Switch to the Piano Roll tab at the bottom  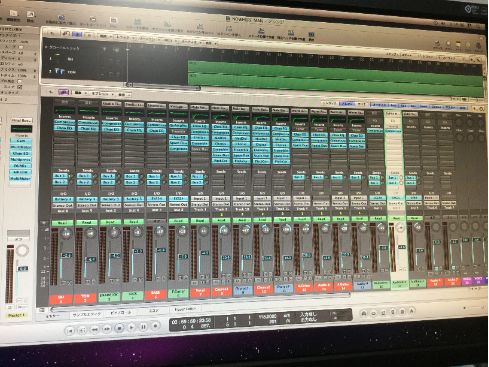pyautogui.click(x=120, y=313)
